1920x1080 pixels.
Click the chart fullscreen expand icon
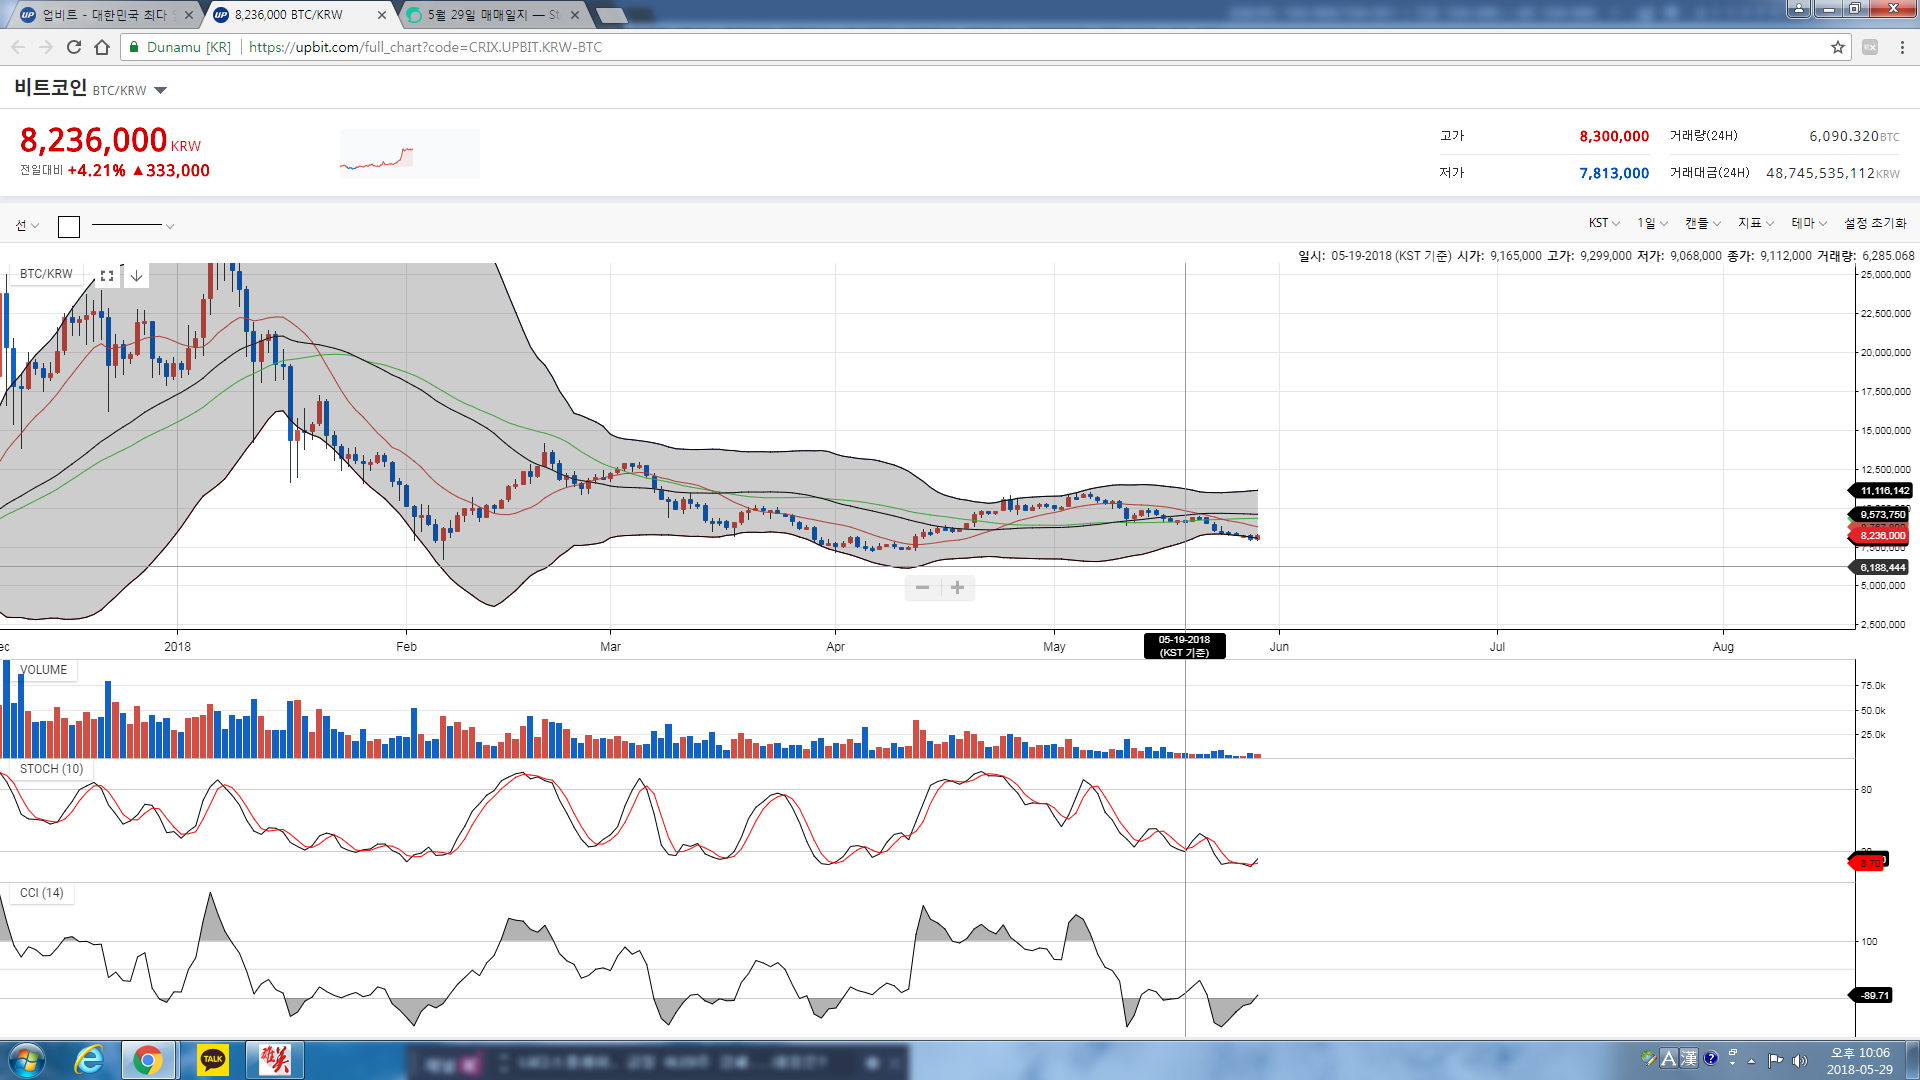[107, 276]
